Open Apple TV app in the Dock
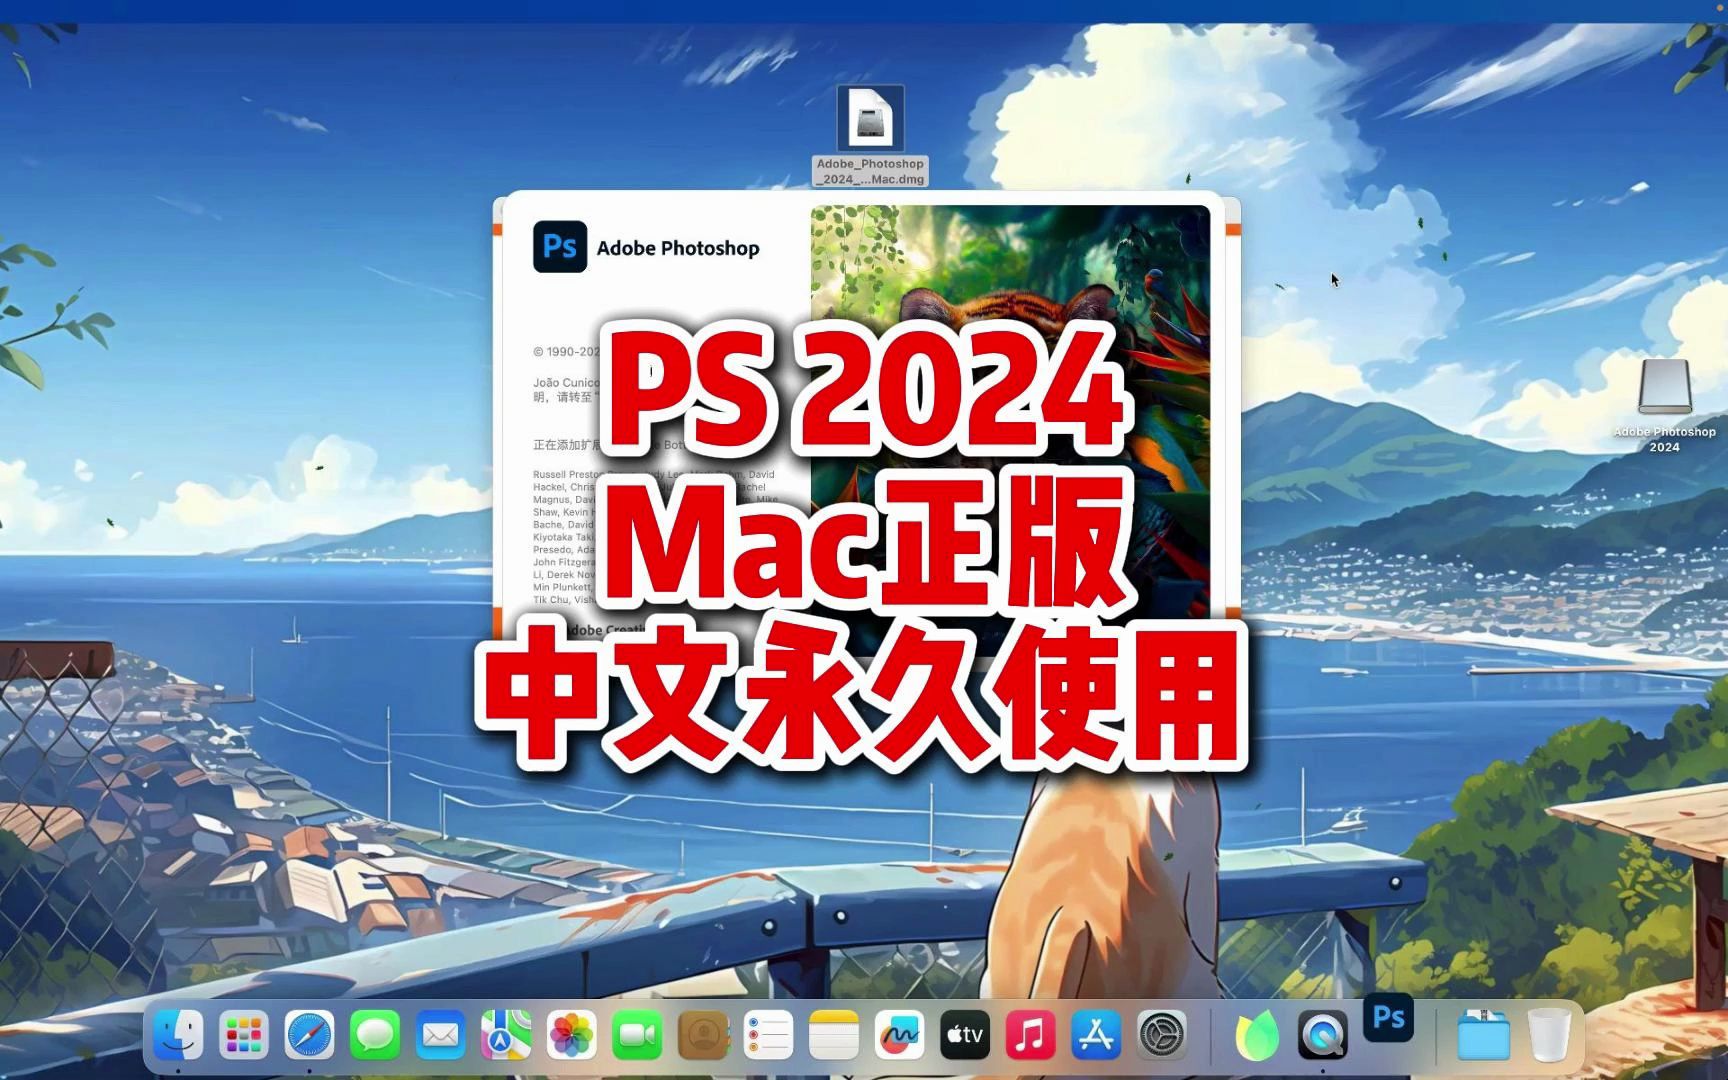The image size is (1728, 1080). click(965, 1034)
